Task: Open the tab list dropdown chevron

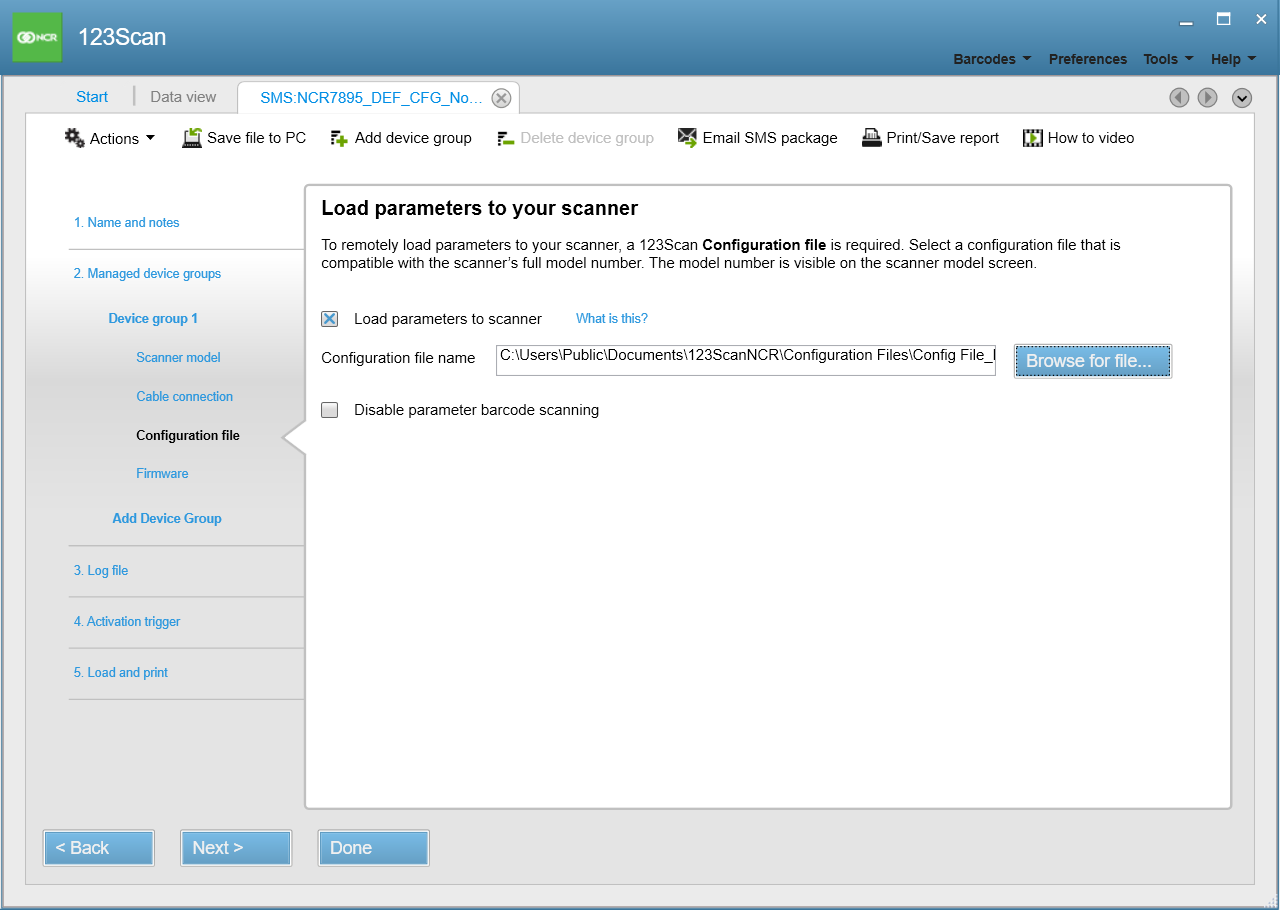Action: (1242, 97)
